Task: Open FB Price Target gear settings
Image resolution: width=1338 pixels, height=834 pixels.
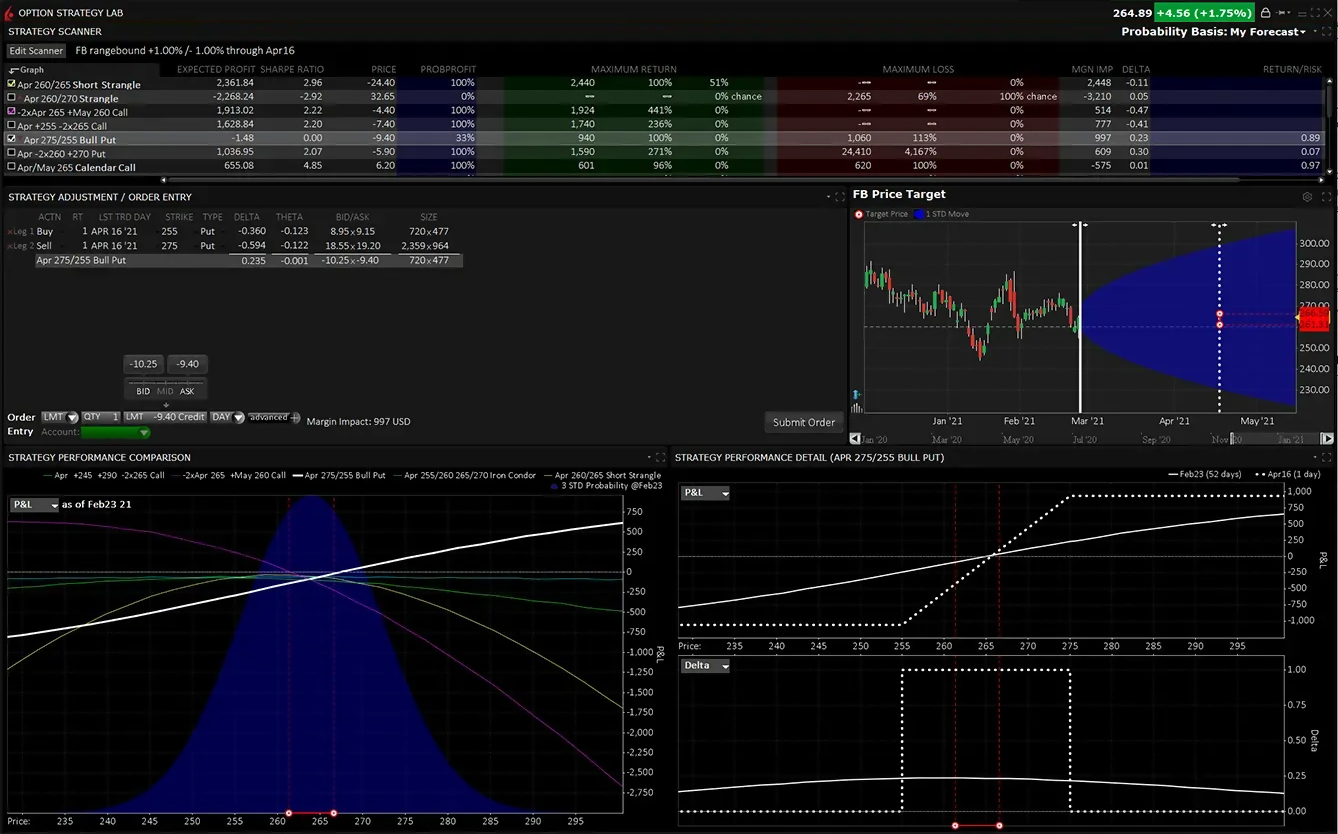Action: click(1307, 197)
